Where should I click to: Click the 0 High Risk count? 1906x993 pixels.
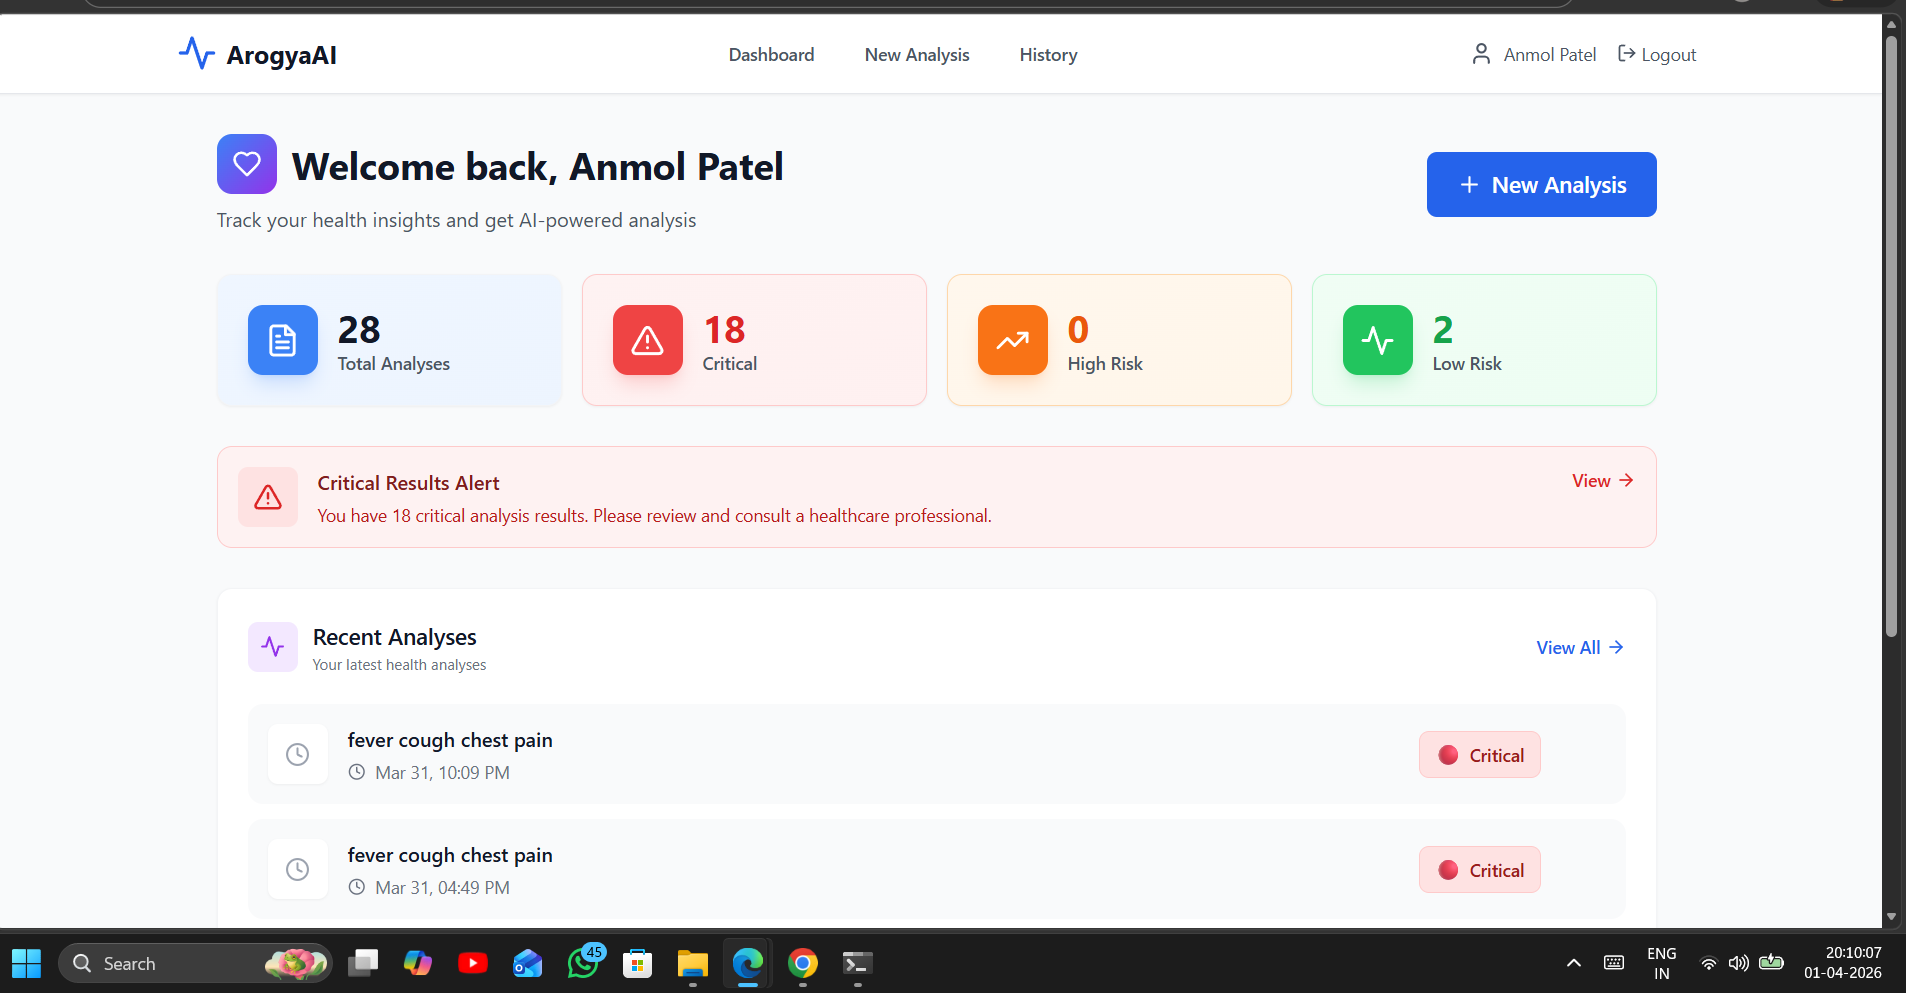pyautogui.click(x=1078, y=330)
